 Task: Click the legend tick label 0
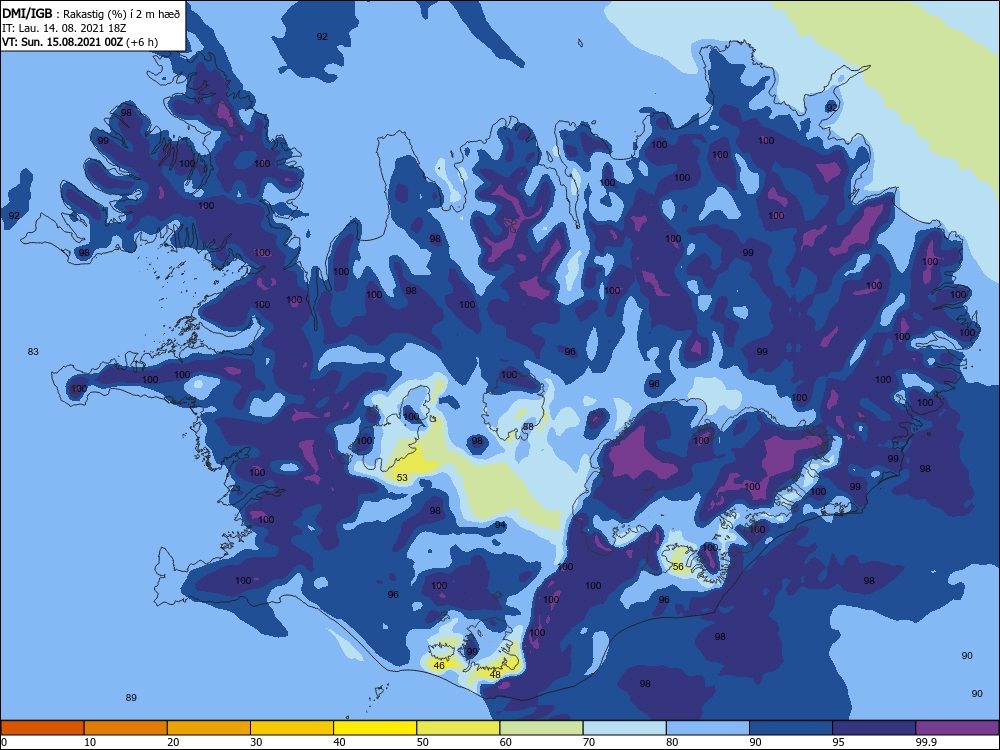pyautogui.click(x=4, y=742)
